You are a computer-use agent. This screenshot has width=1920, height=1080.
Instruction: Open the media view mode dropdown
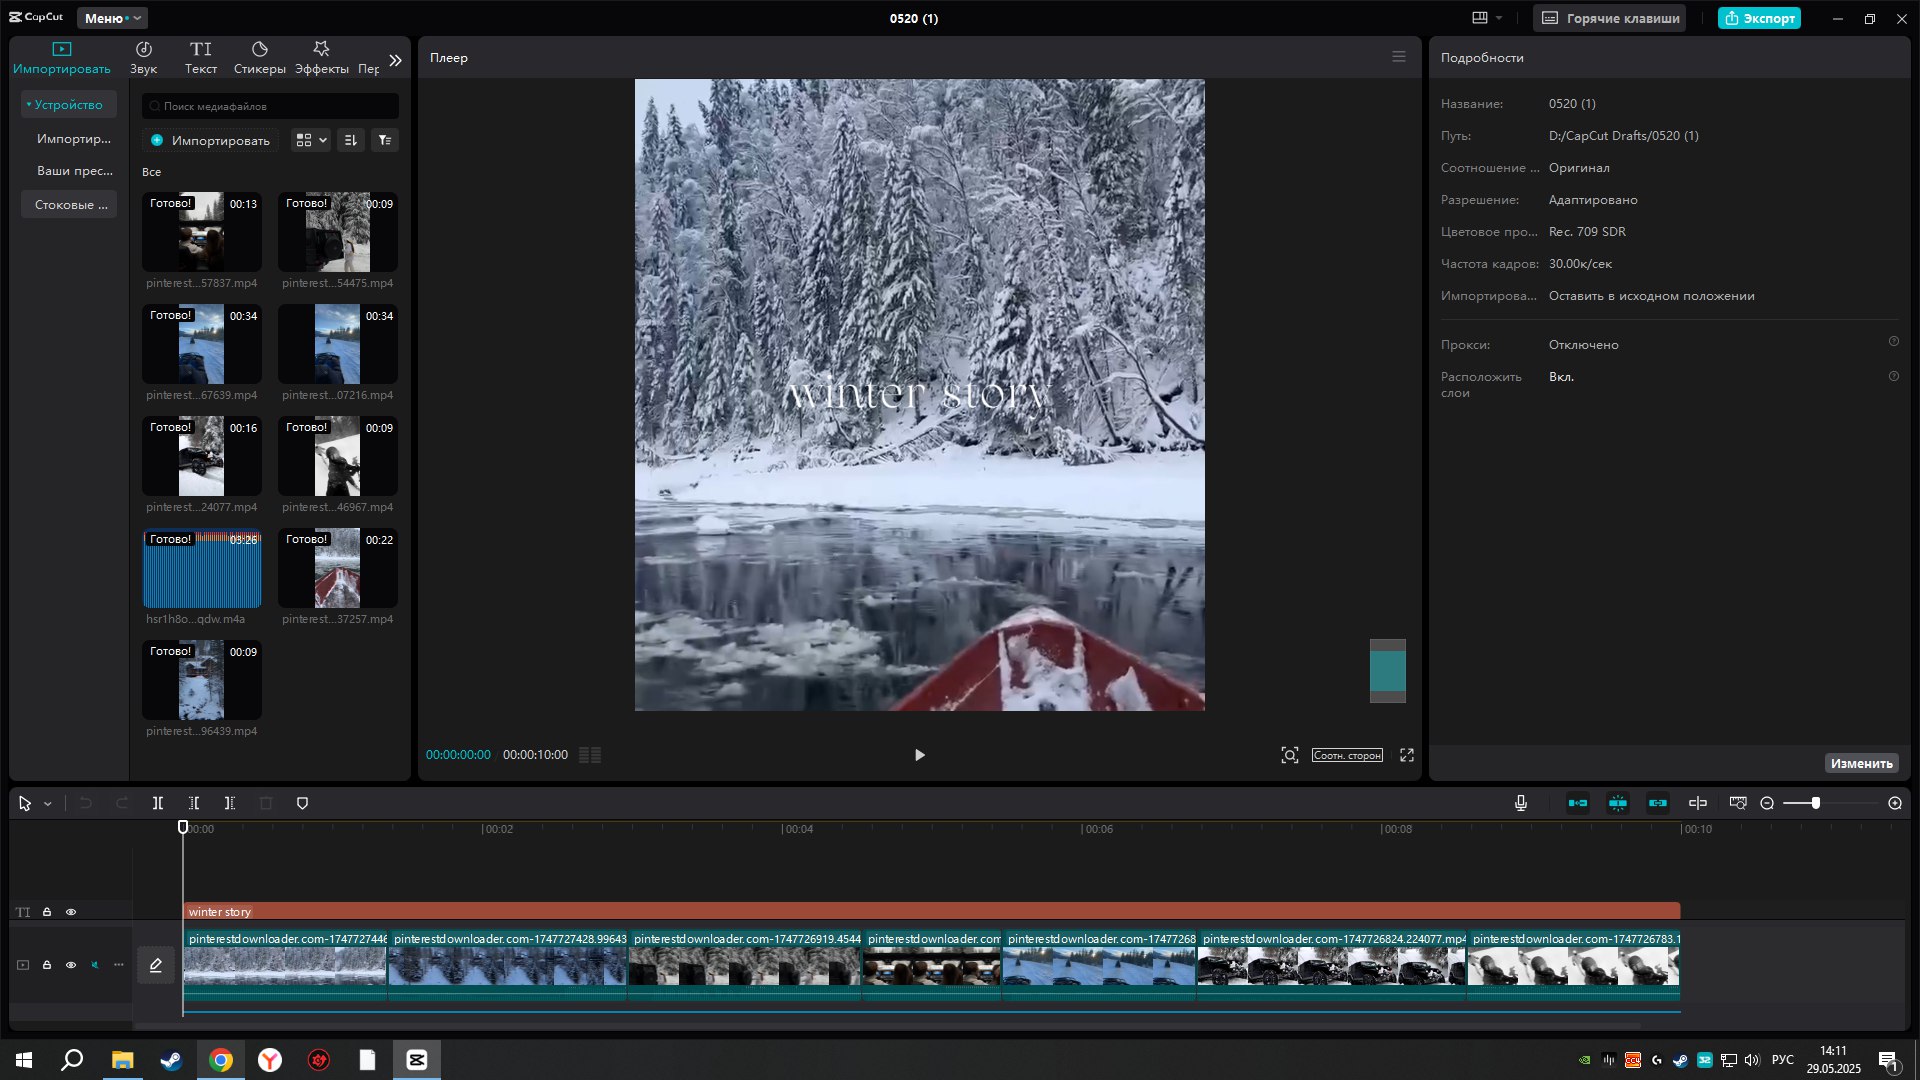(310, 140)
